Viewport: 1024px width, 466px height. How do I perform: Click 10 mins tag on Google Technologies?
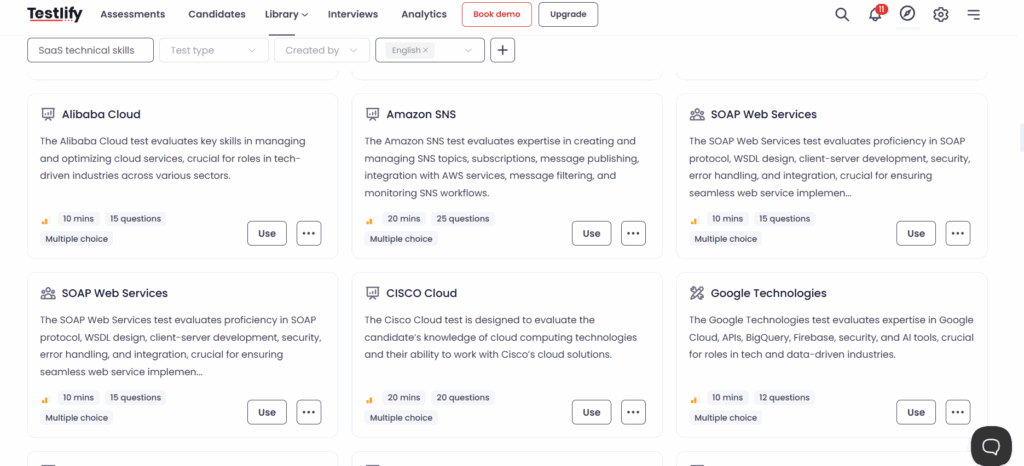pyautogui.click(x=727, y=397)
